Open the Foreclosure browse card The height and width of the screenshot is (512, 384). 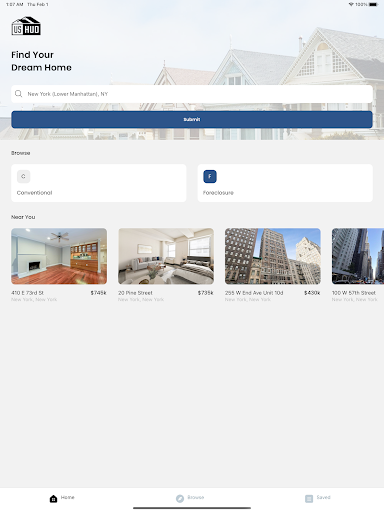tap(285, 183)
